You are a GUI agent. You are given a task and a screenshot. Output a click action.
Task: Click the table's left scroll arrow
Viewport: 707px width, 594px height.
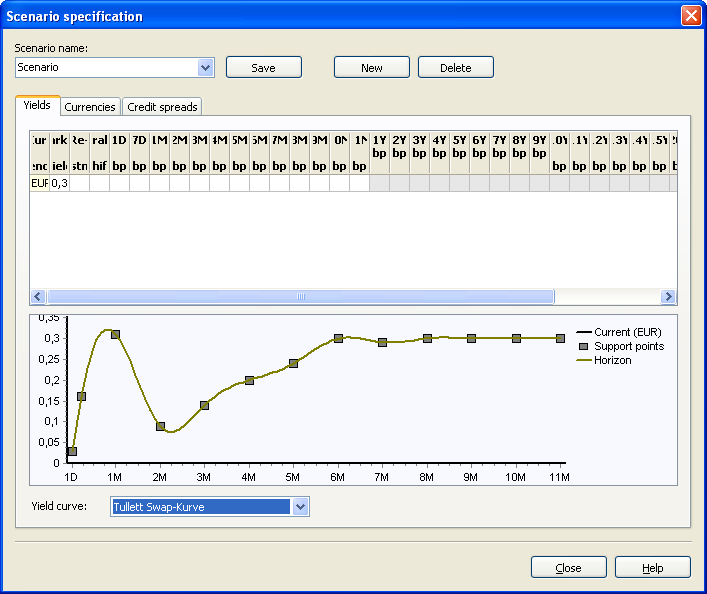[x=39, y=297]
